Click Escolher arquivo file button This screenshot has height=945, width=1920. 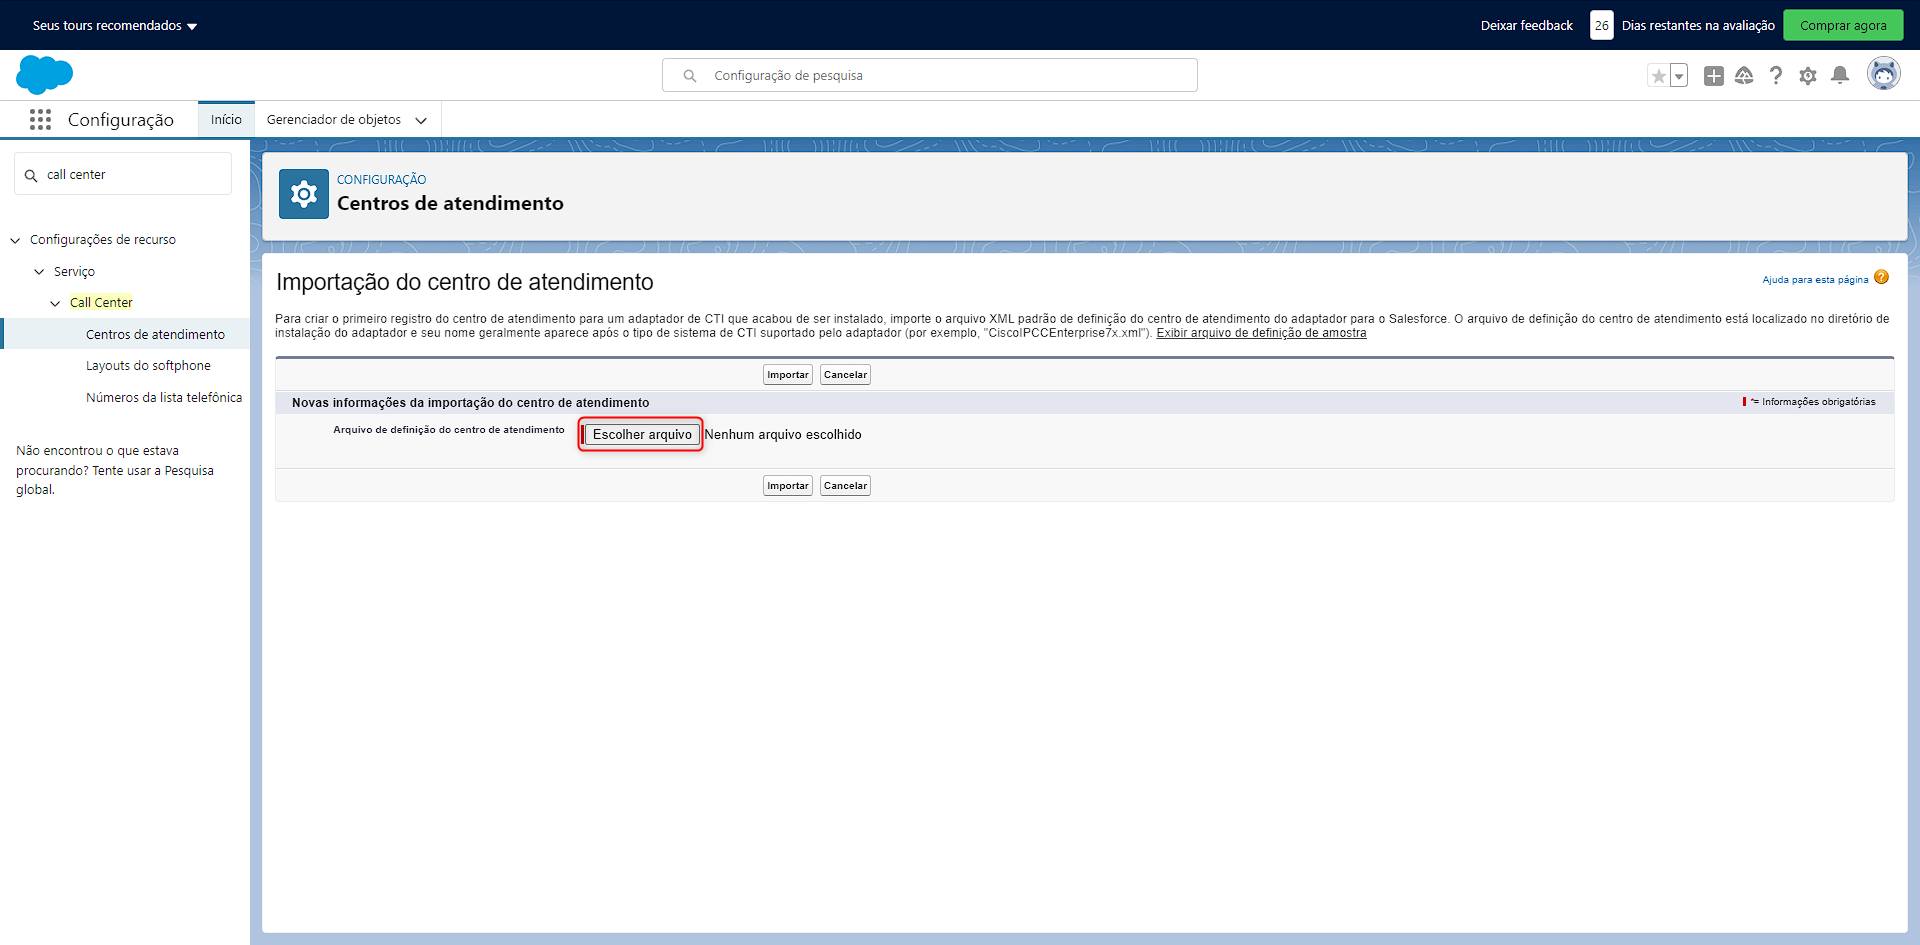[x=642, y=435]
